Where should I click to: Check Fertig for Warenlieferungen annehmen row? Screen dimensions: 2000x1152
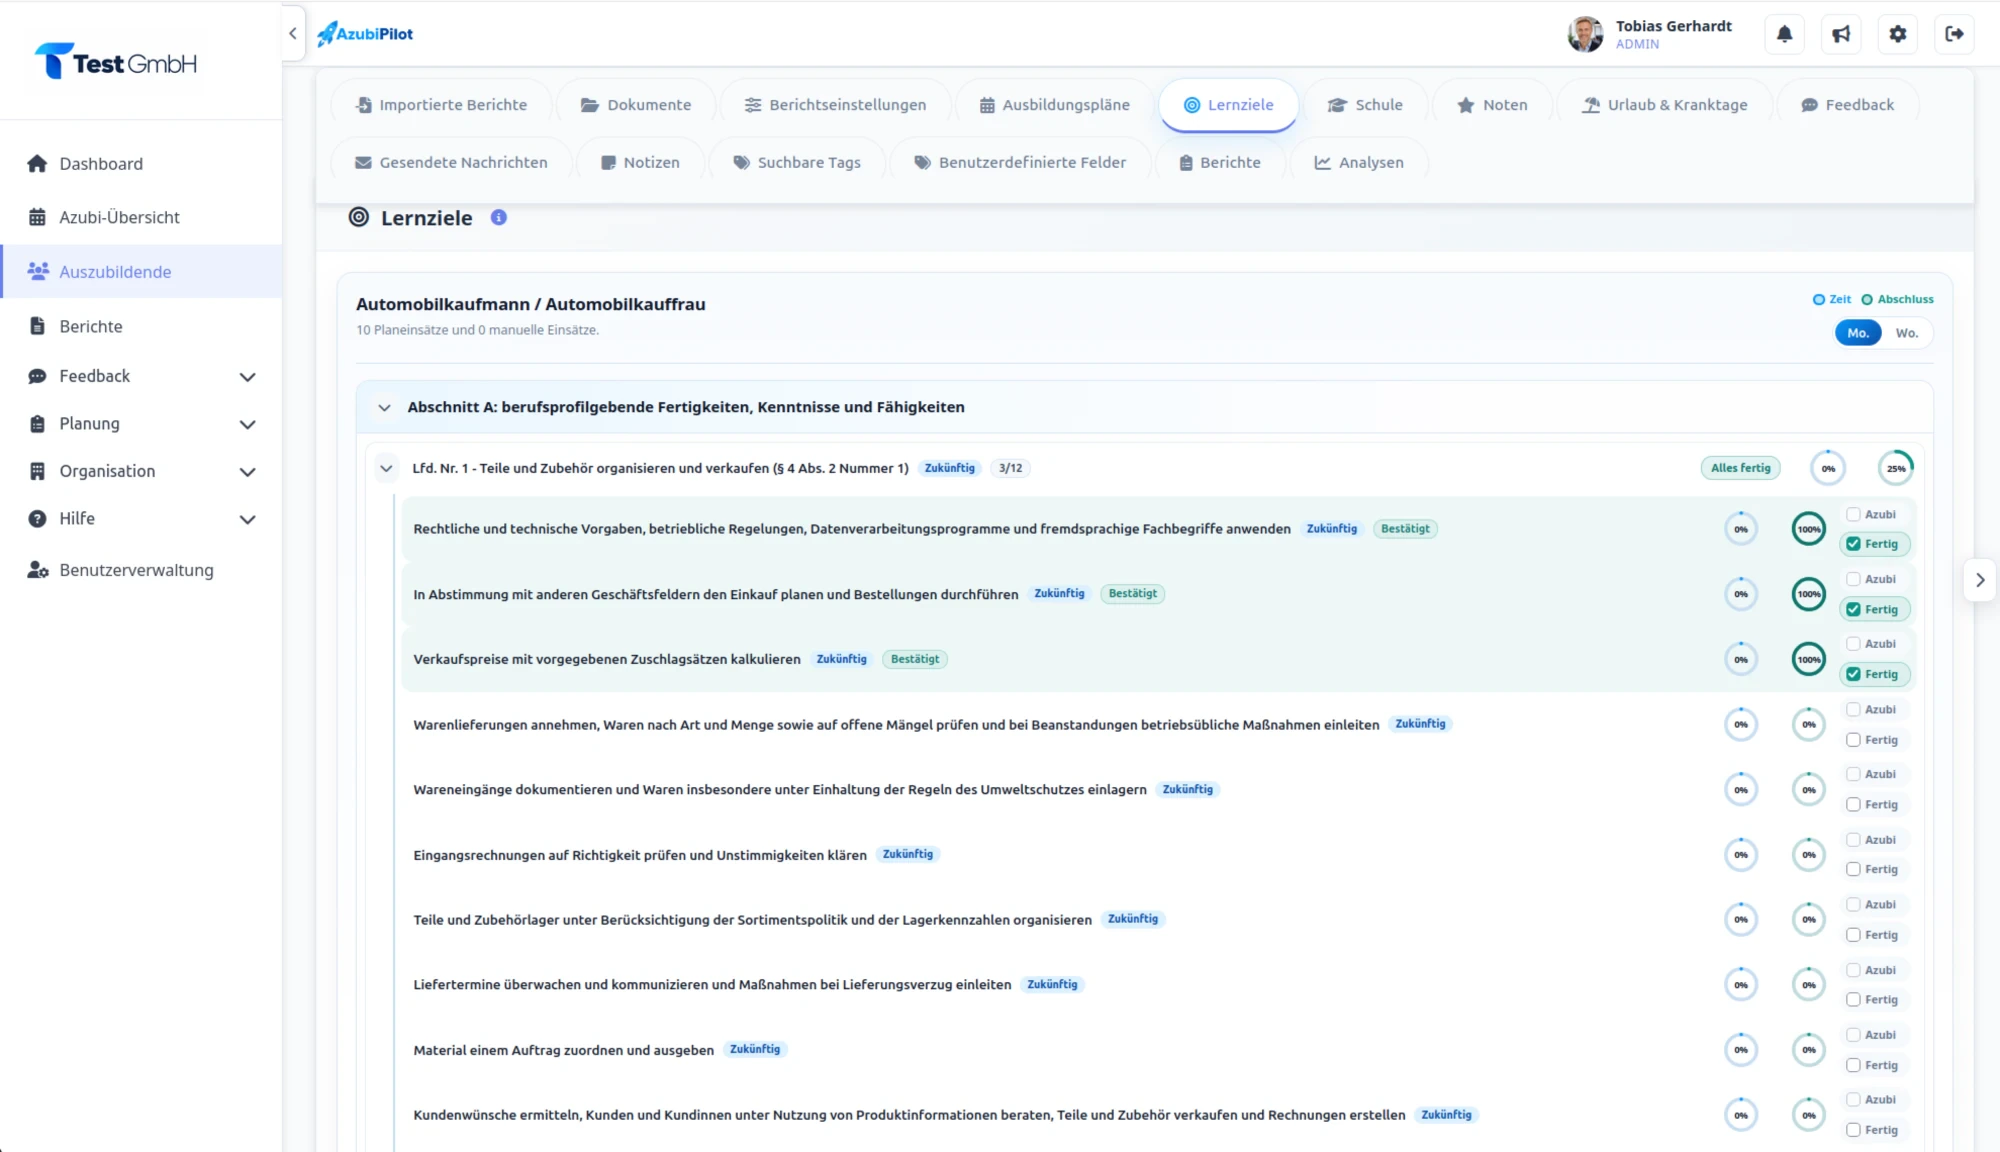pyautogui.click(x=1853, y=740)
